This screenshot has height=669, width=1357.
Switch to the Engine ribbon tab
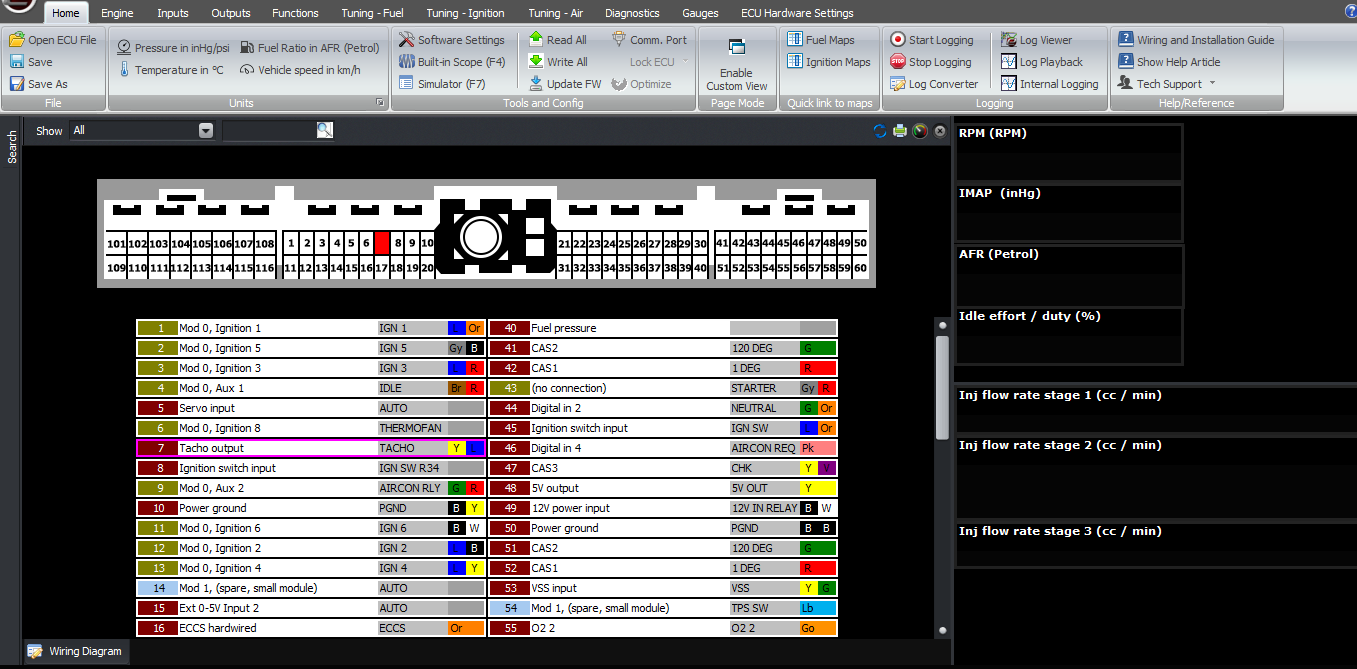pyautogui.click(x=117, y=13)
